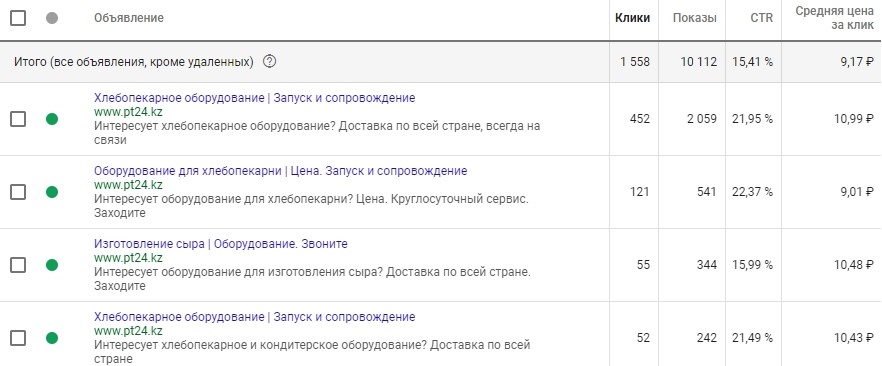Open Оборудование для хлебопекарни | Цена headline
This screenshot has width=882, height=366.
pyautogui.click(x=280, y=171)
